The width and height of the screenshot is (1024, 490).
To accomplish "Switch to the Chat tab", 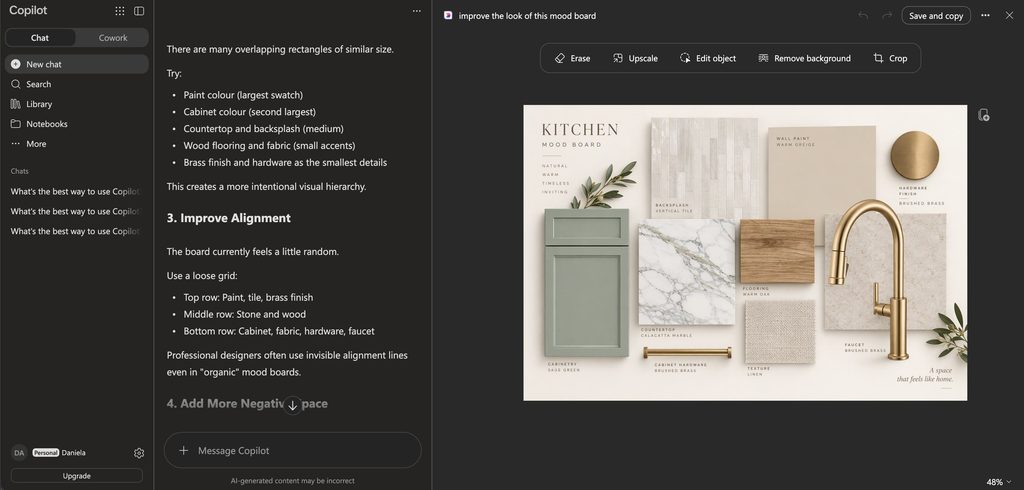I will pos(40,38).
